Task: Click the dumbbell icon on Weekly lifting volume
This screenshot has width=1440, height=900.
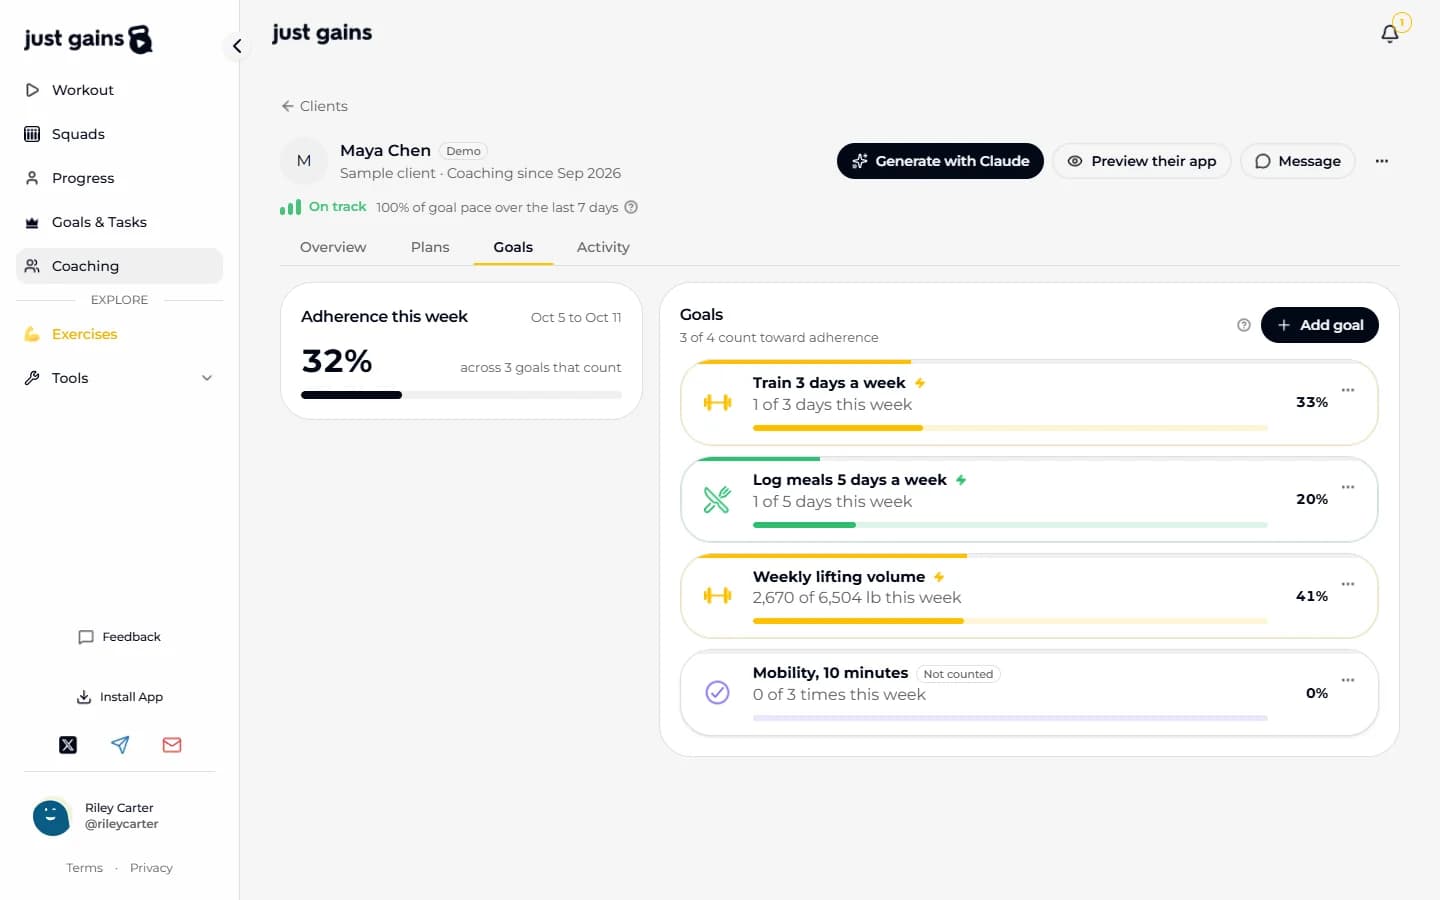Action: coord(717,596)
